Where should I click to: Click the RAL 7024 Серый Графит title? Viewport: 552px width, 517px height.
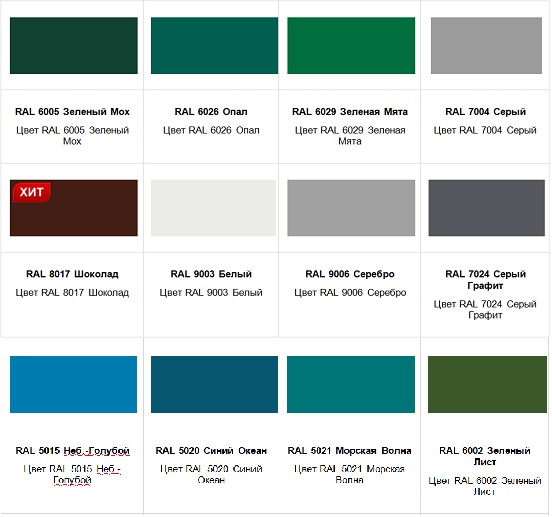pos(486,280)
